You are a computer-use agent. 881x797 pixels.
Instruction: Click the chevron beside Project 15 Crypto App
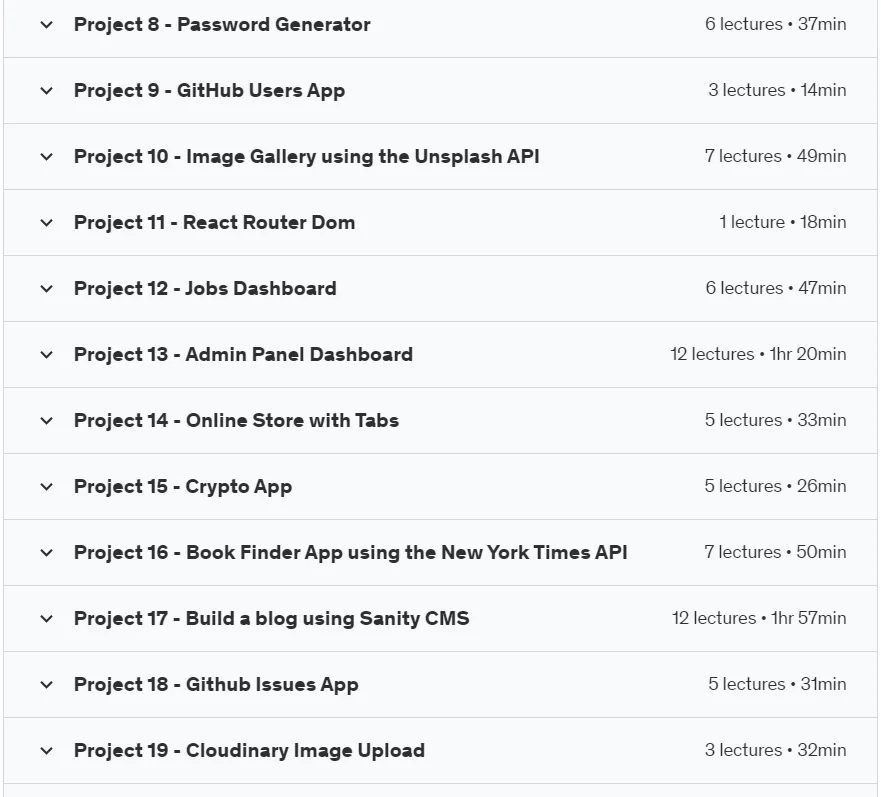tap(47, 487)
